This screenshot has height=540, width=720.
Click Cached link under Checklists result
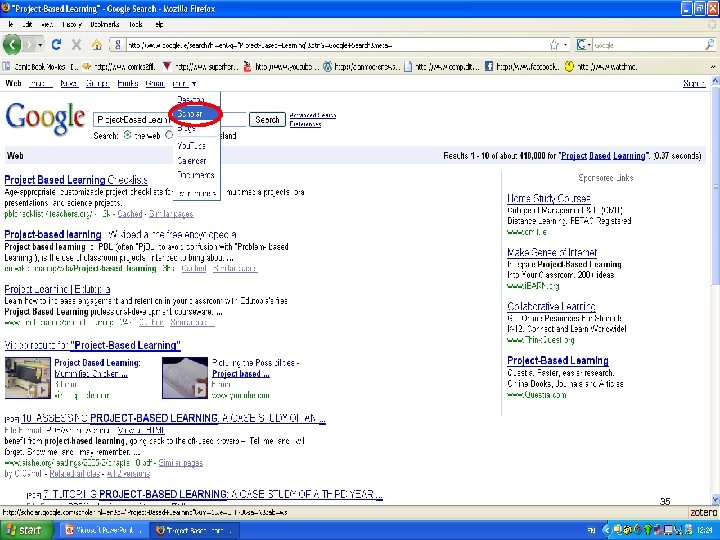[x=130, y=214]
